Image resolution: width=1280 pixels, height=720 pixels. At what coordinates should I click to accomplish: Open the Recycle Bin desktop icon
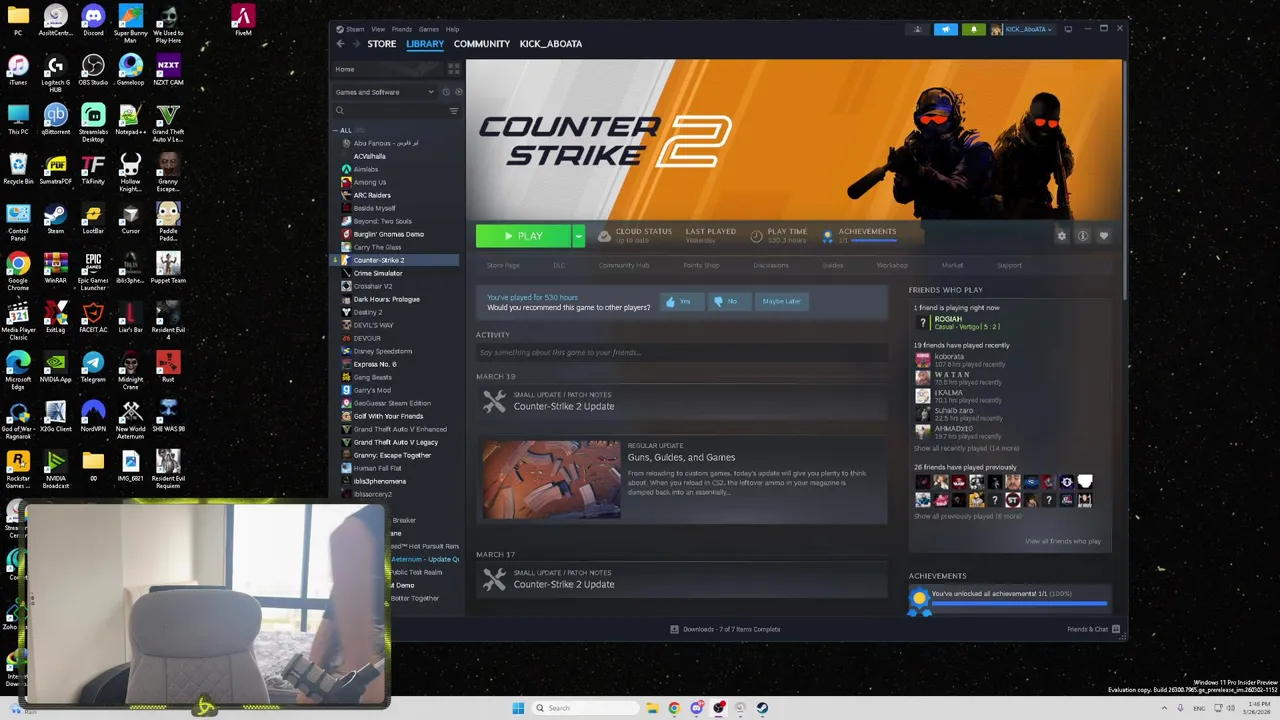(17, 169)
